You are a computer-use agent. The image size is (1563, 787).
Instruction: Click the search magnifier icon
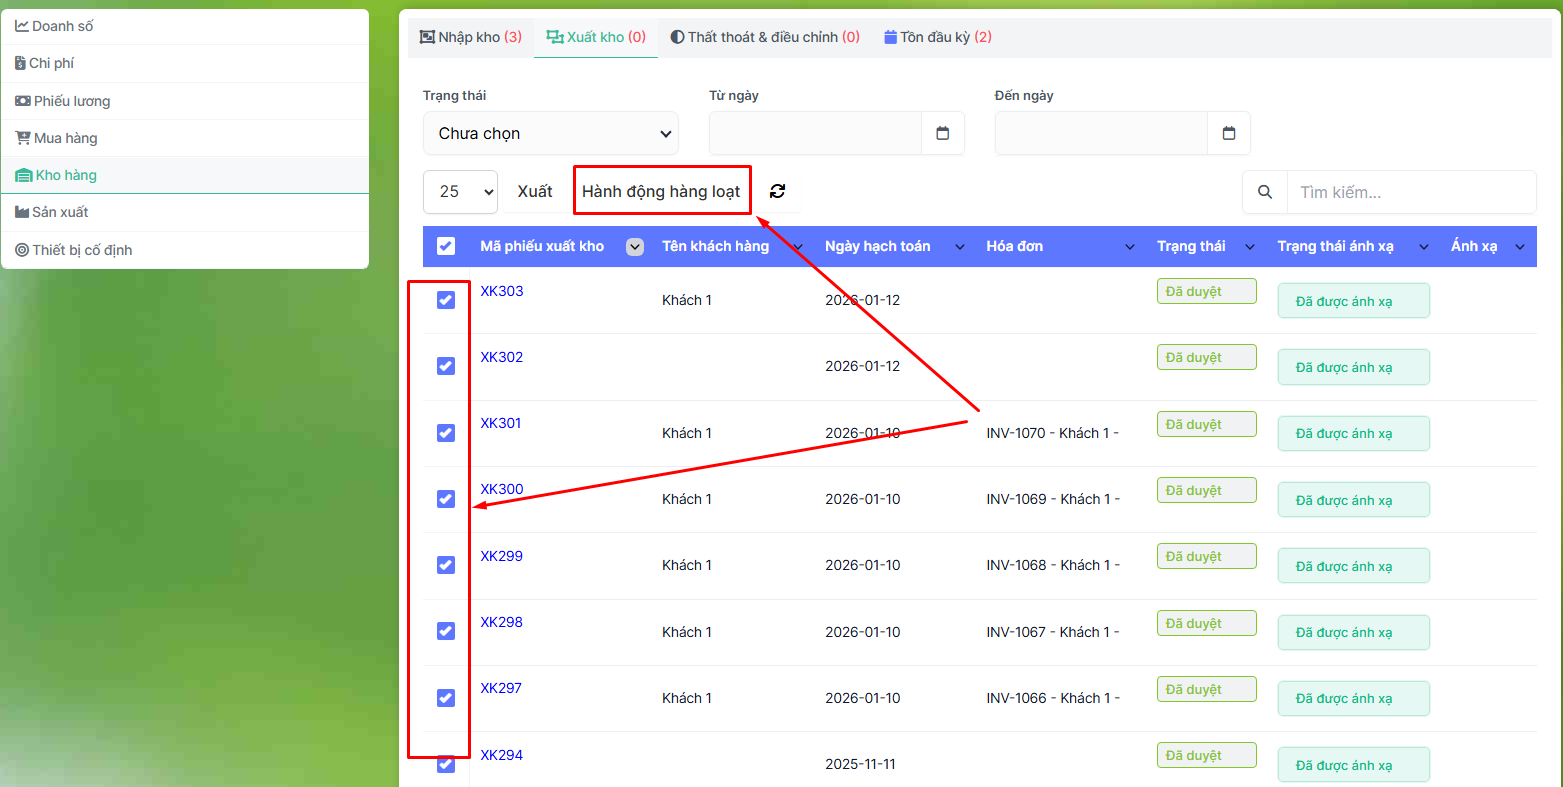(x=1265, y=192)
